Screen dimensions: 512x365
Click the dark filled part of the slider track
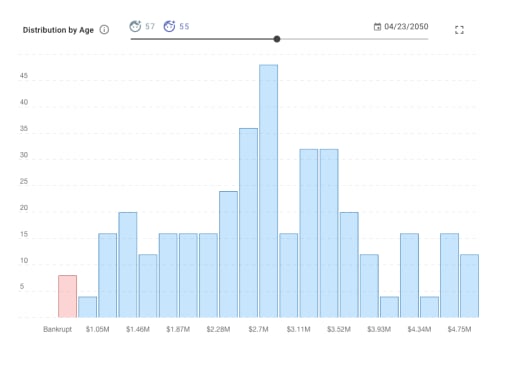pyautogui.click(x=202, y=39)
